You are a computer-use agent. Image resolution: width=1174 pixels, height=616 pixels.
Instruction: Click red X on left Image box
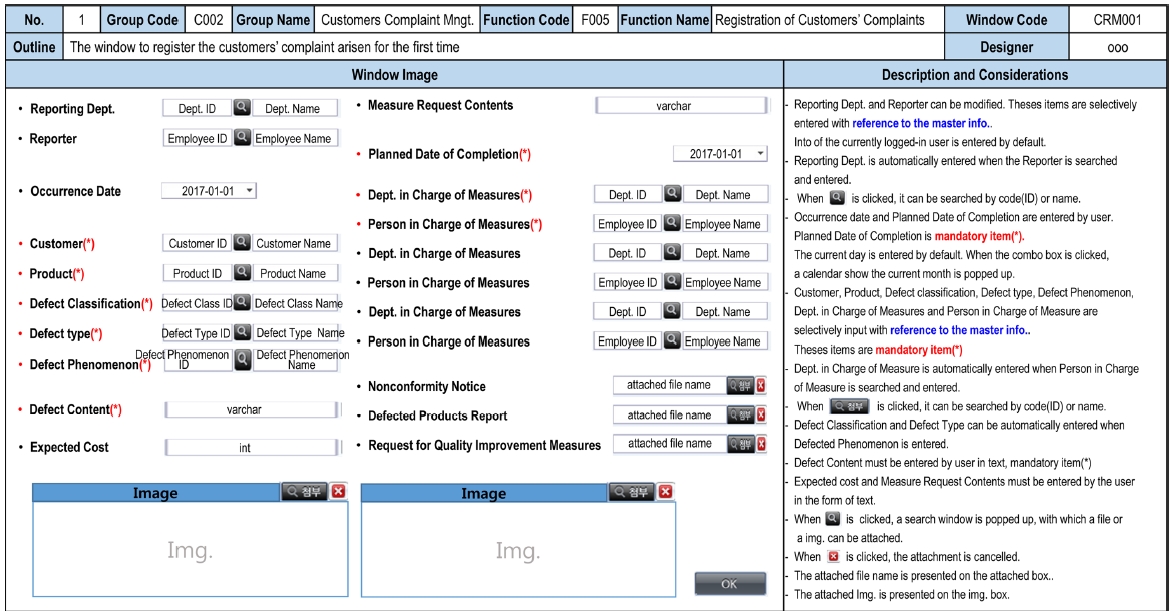[338, 492]
